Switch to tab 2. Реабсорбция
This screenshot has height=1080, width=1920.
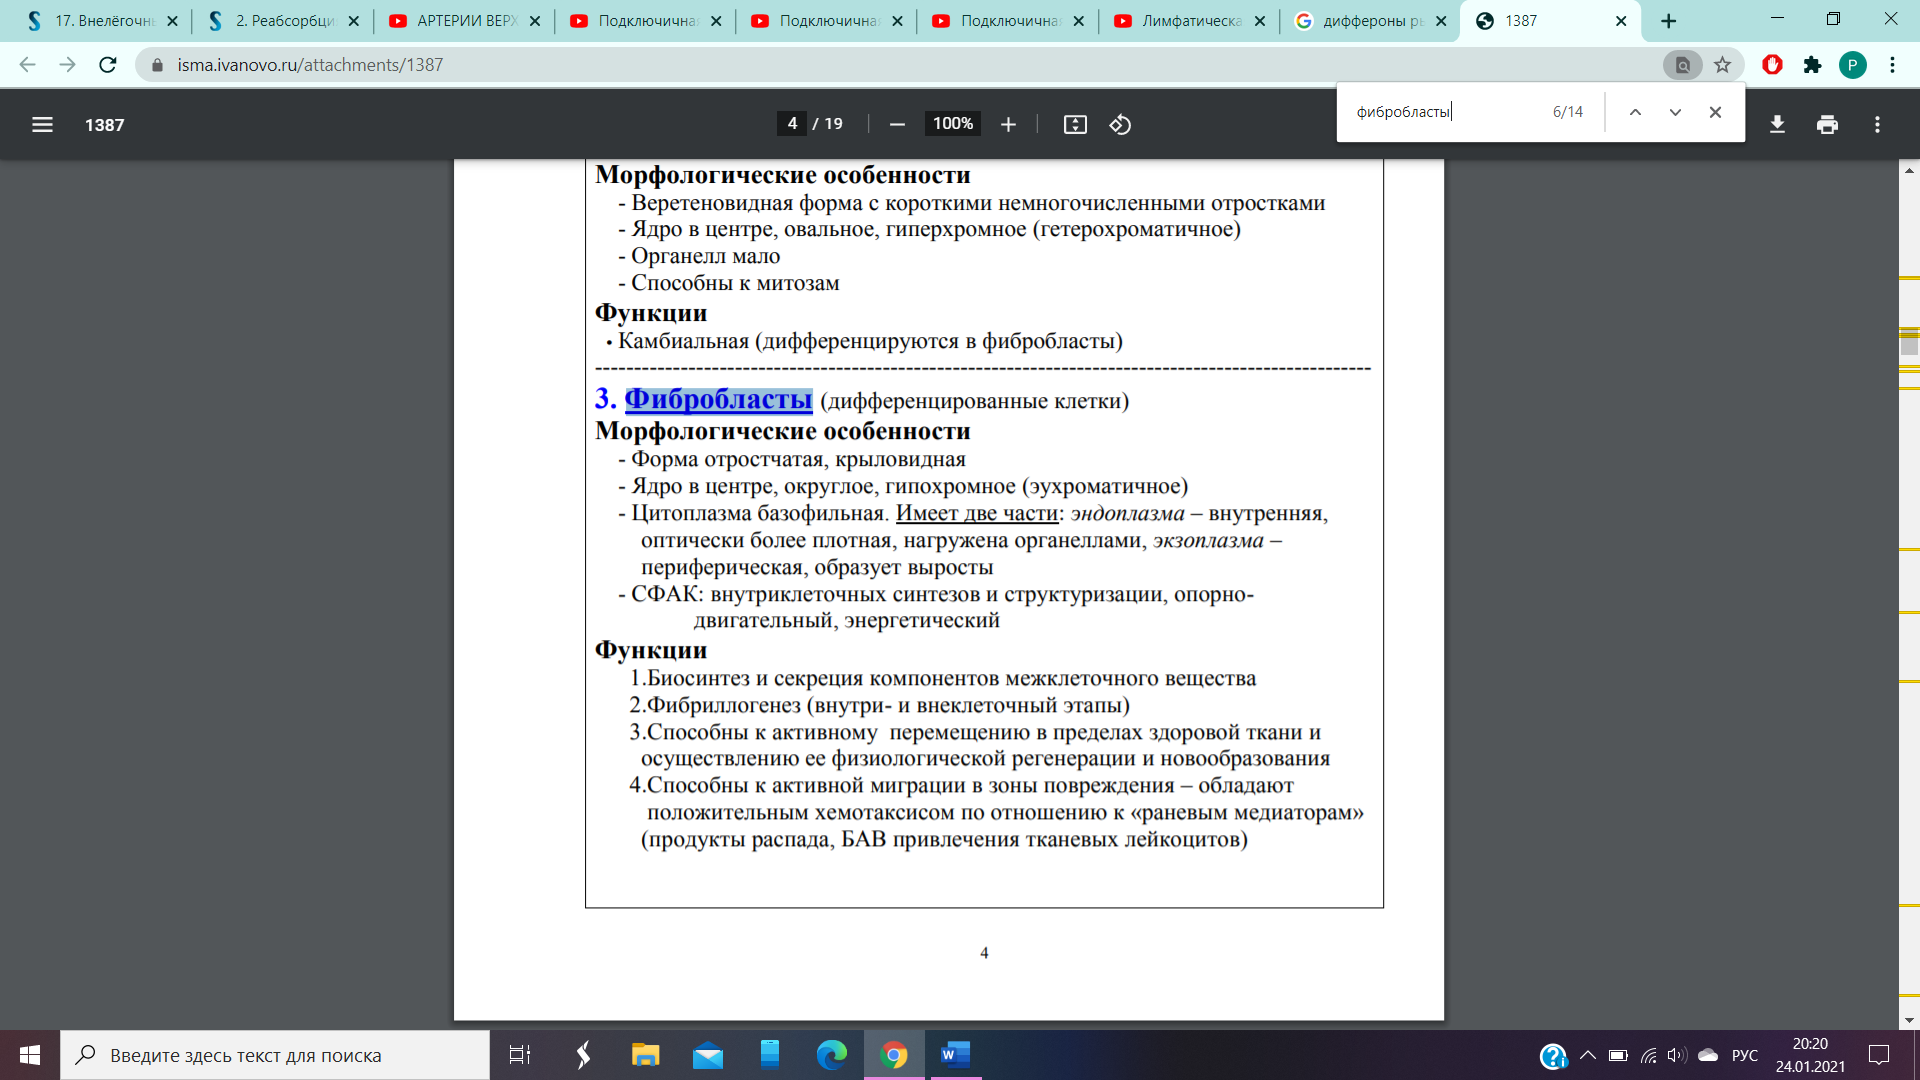pos(284,21)
